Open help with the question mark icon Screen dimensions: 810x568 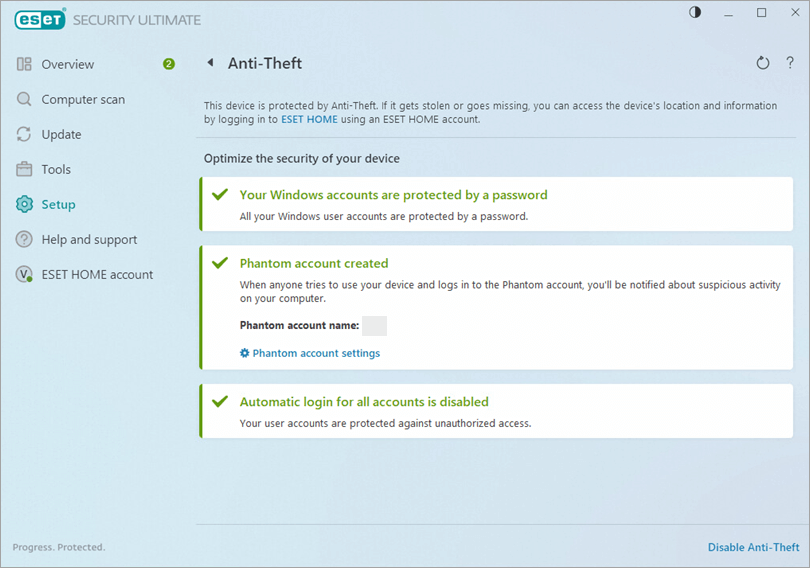[x=790, y=63]
